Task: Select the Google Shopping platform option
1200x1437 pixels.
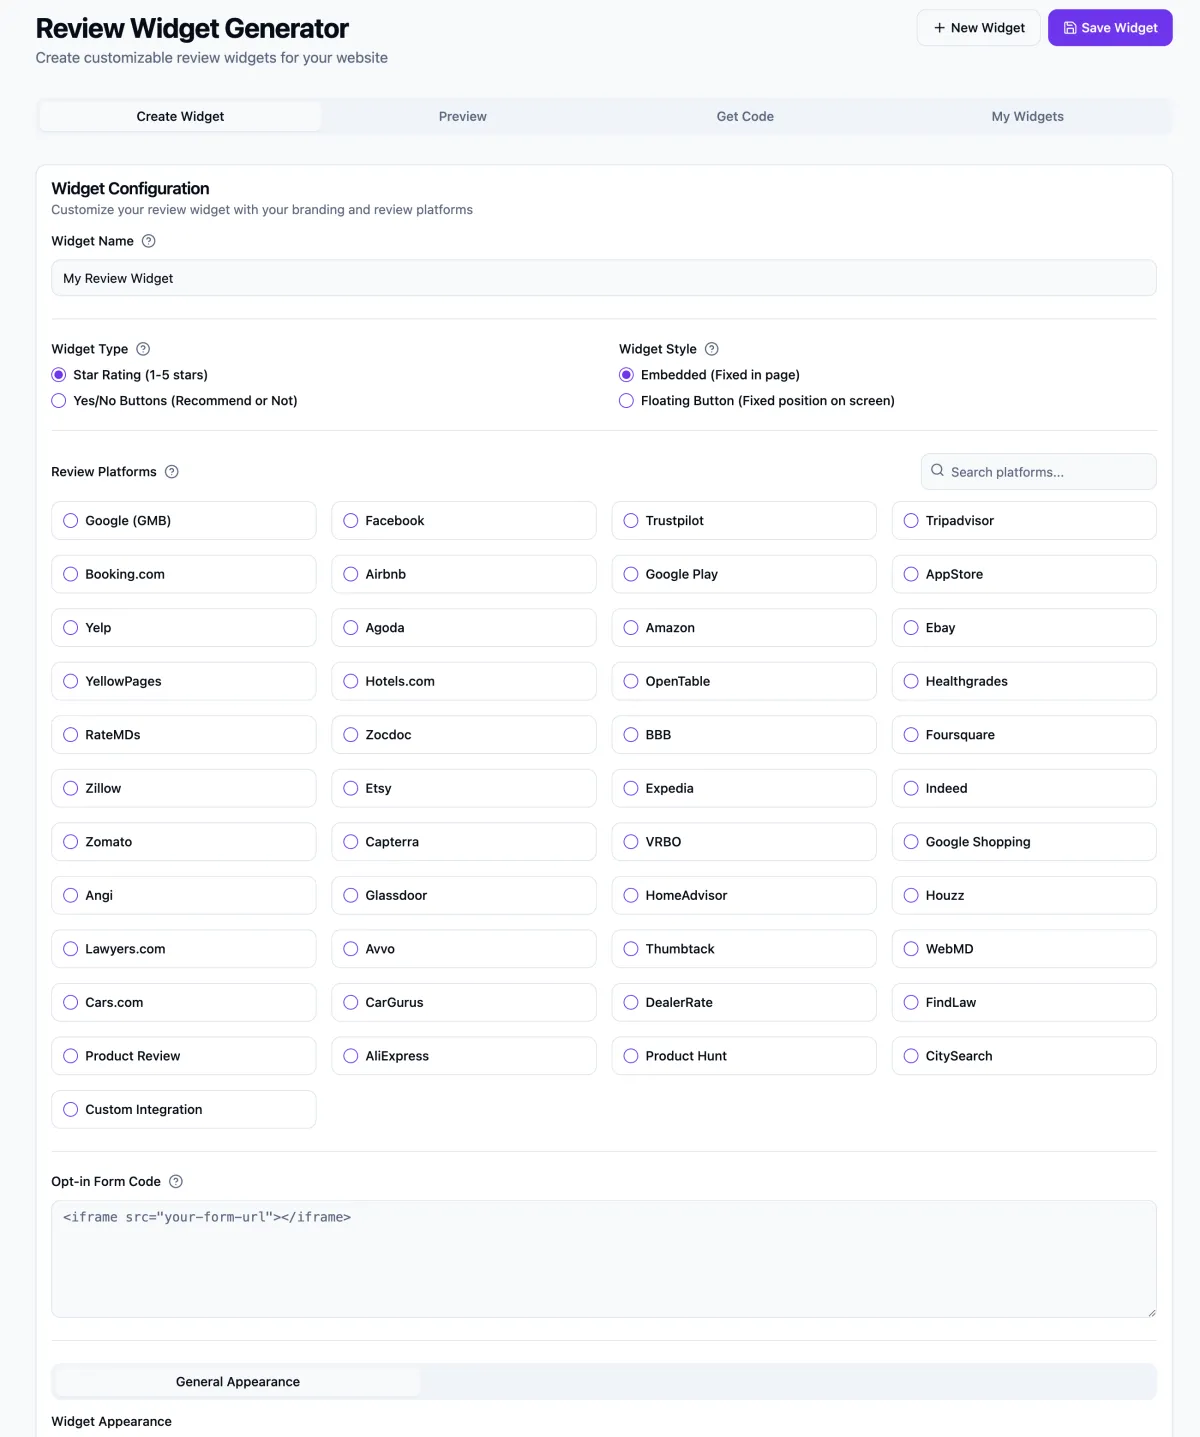Action: (x=1024, y=842)
